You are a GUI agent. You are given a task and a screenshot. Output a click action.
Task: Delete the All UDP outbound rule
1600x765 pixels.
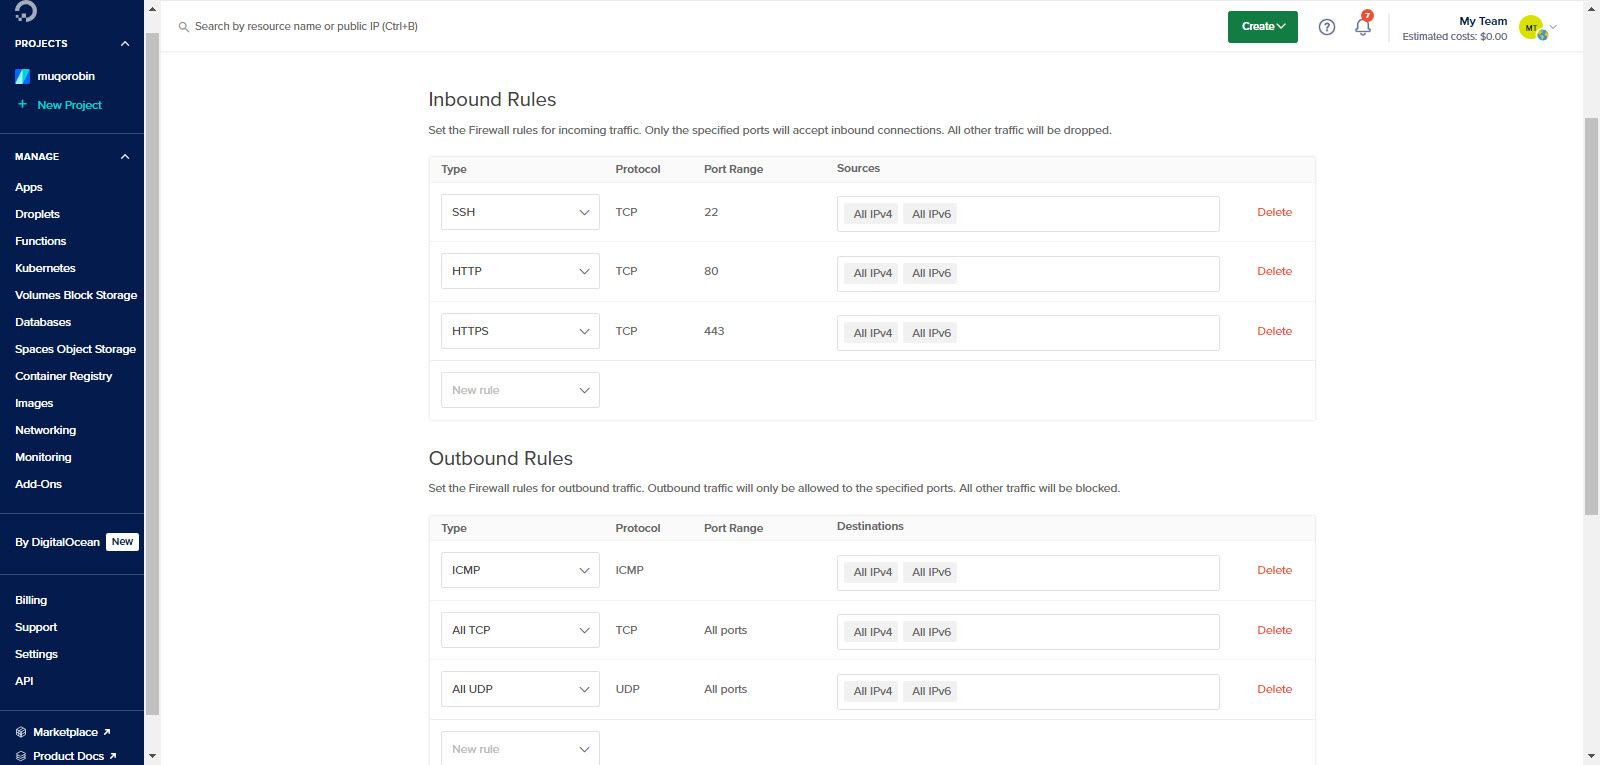[1274, 689]
